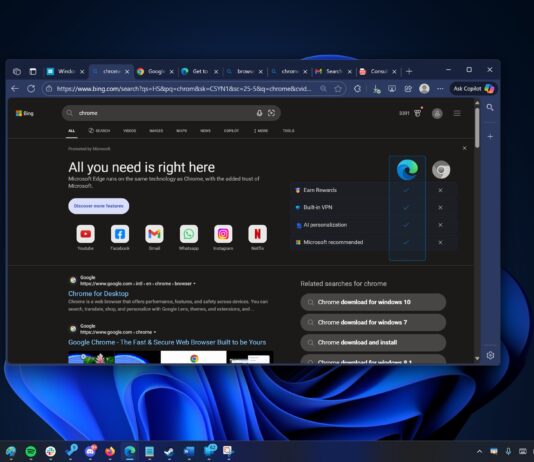This screenshot has height=462, width=534.
Task: Select the Copilot search tab
Action: [x=231, y=131]
